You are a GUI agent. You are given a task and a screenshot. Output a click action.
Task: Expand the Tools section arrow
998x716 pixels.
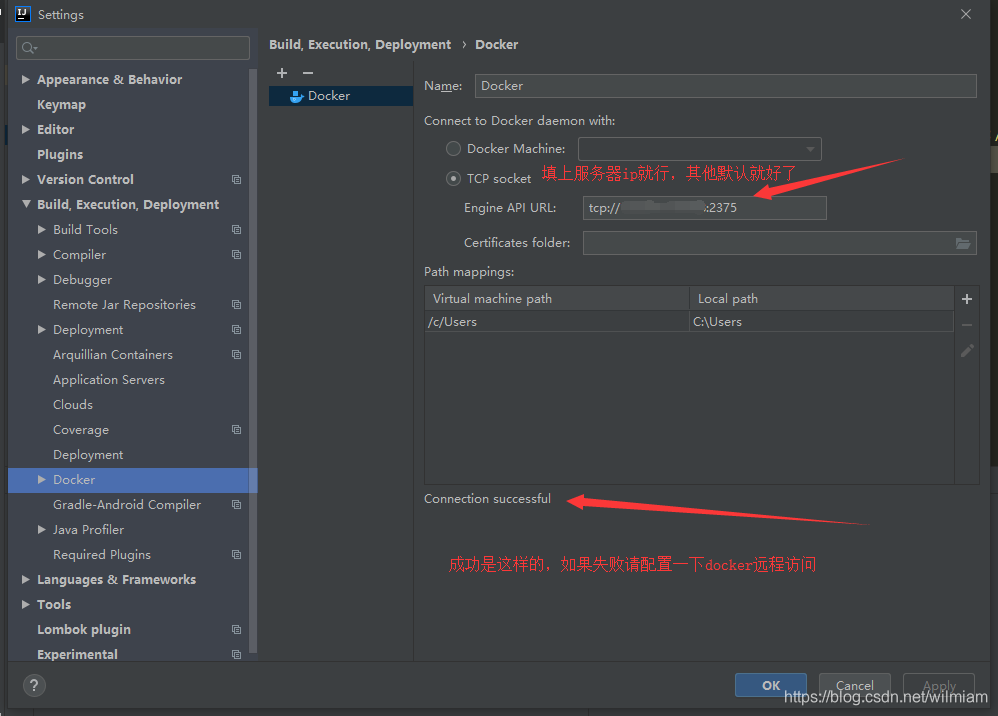(x=25, y=605)
